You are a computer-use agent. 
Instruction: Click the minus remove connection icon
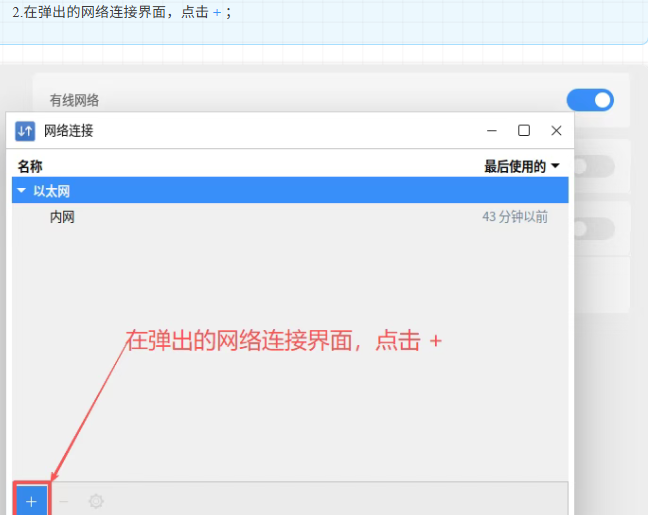[x=64, y=501]
